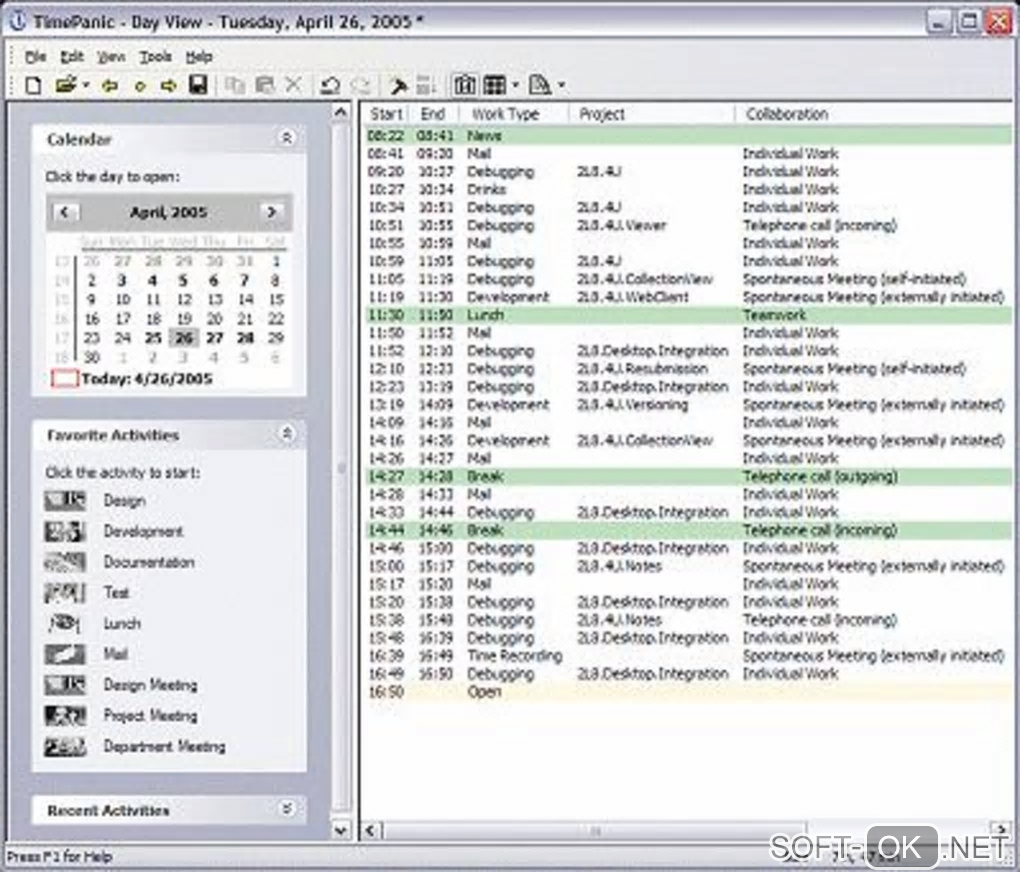This screenshot has width=1020, height=872.
Task: Start the Design Meeting favorite activity
Action: coord(121,685)
